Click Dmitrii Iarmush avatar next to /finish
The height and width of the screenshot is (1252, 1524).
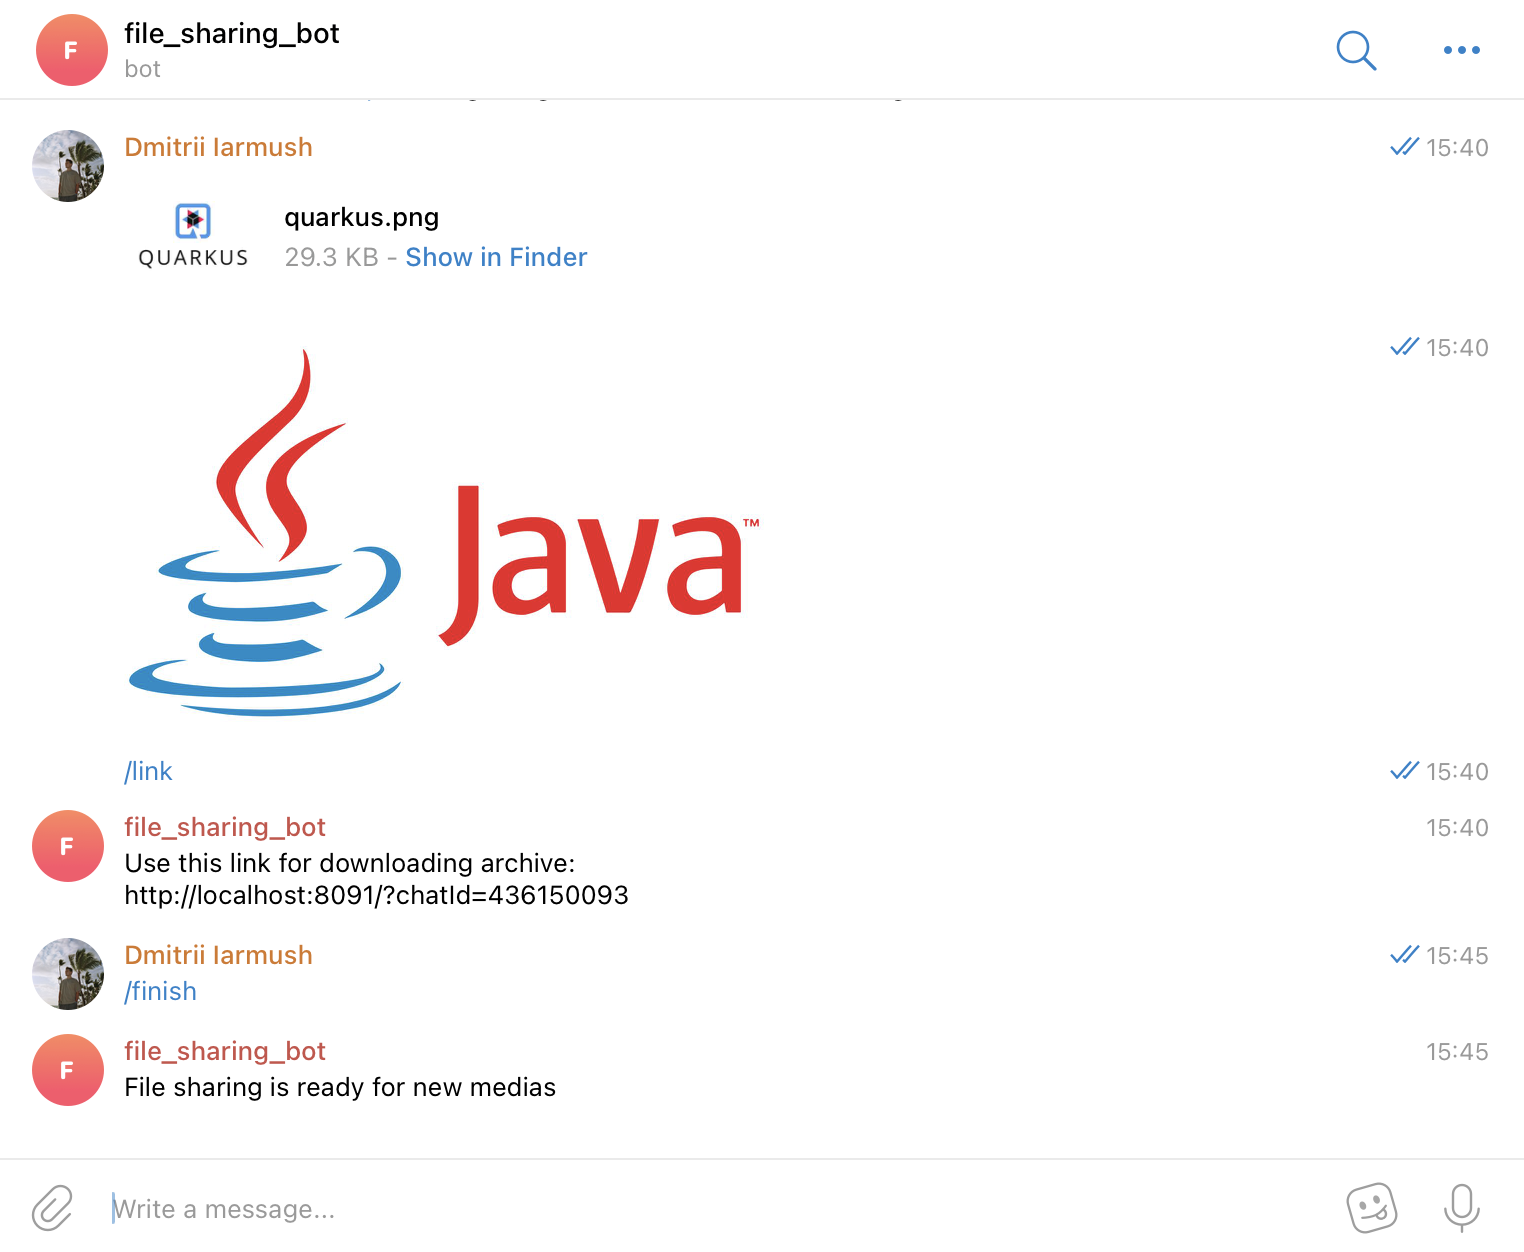pyautogui.click(x=68, y=974)
